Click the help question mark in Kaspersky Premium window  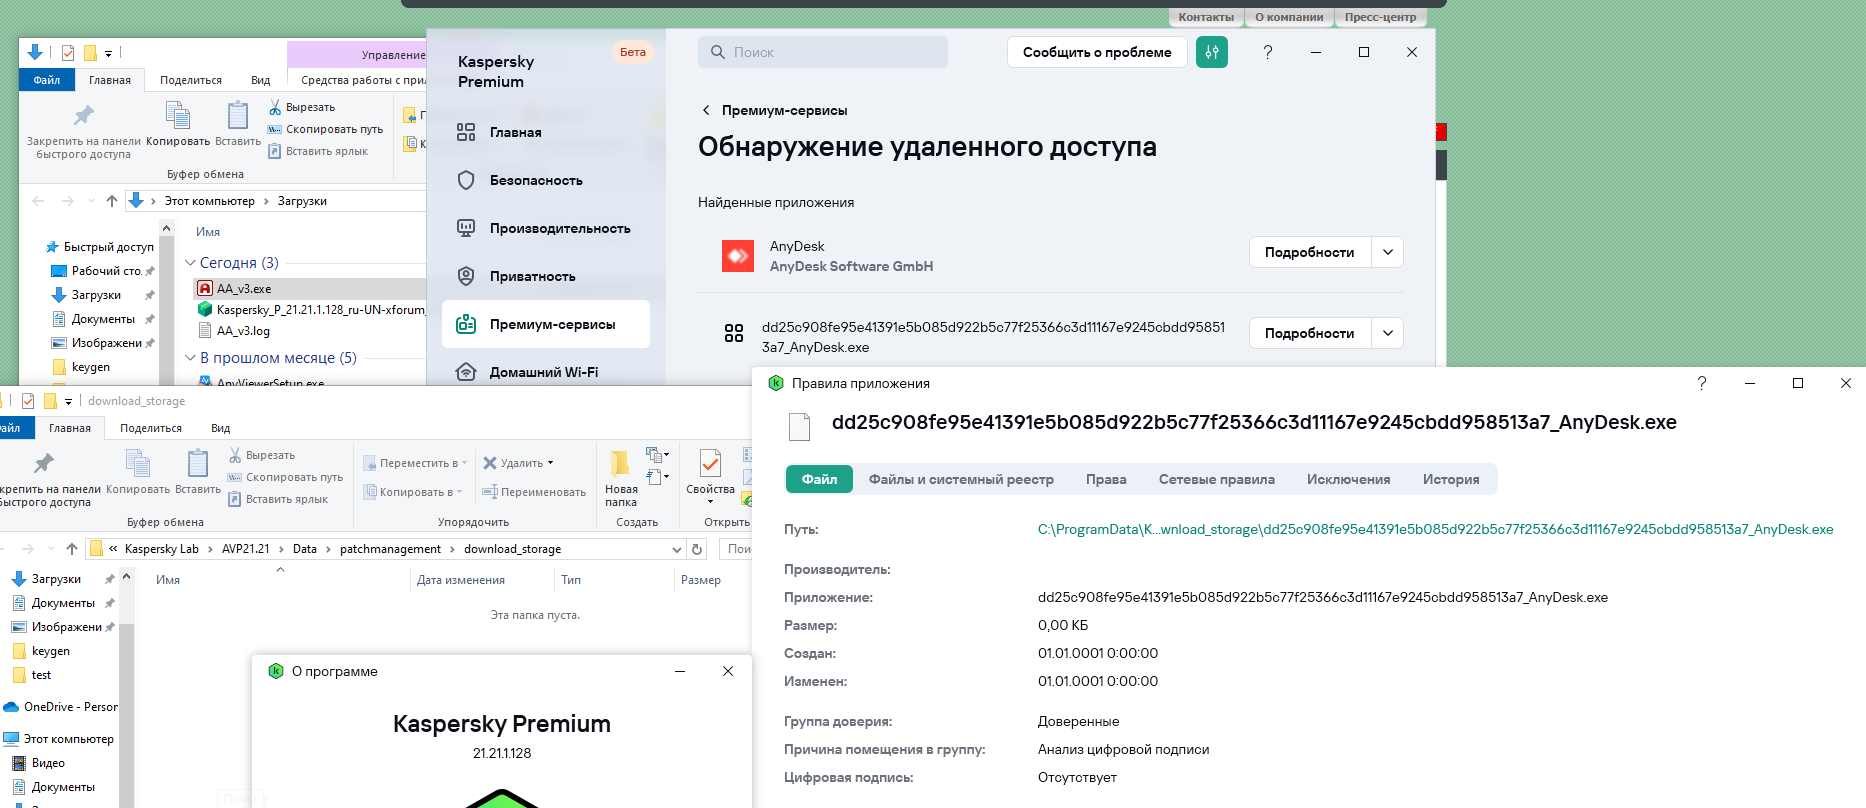(x=1268, y=52)
